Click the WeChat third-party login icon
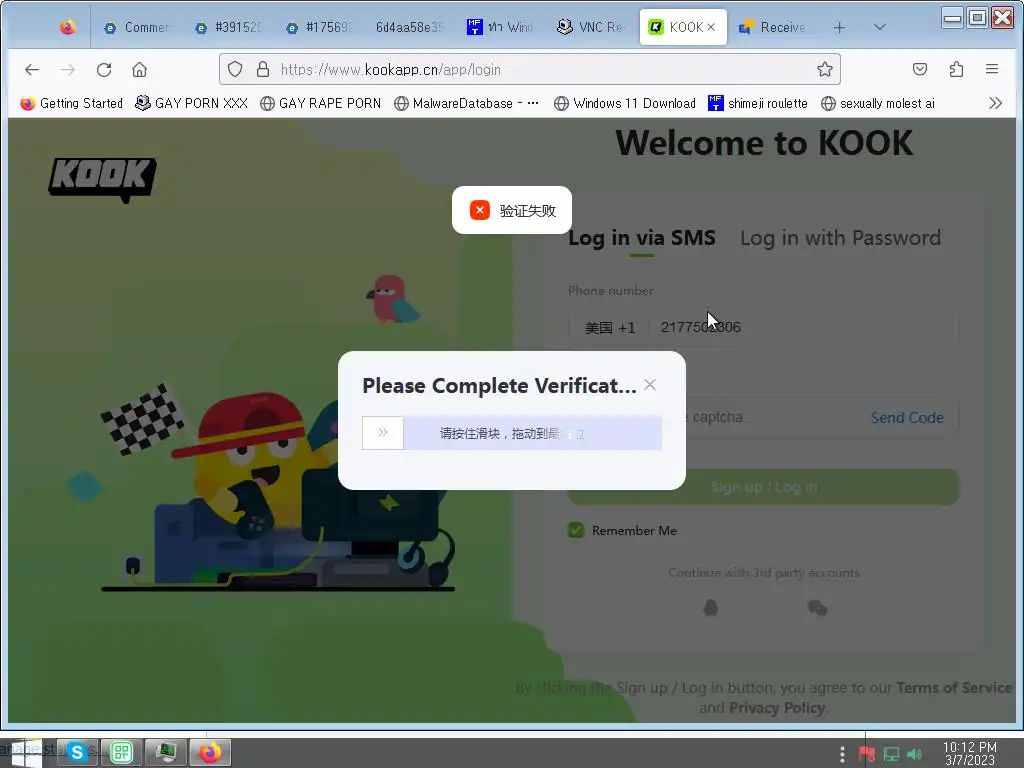 (817, 608)
